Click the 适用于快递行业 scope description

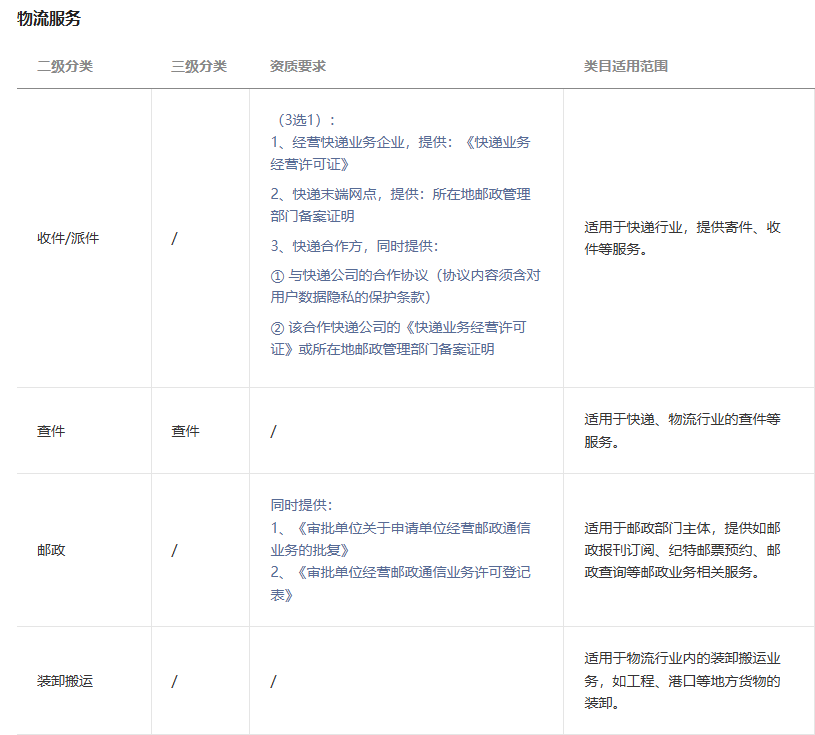coord(682,238)
